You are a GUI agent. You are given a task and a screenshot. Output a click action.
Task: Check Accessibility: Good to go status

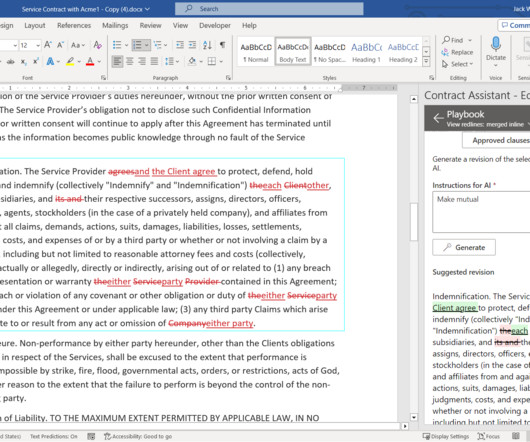138,436
